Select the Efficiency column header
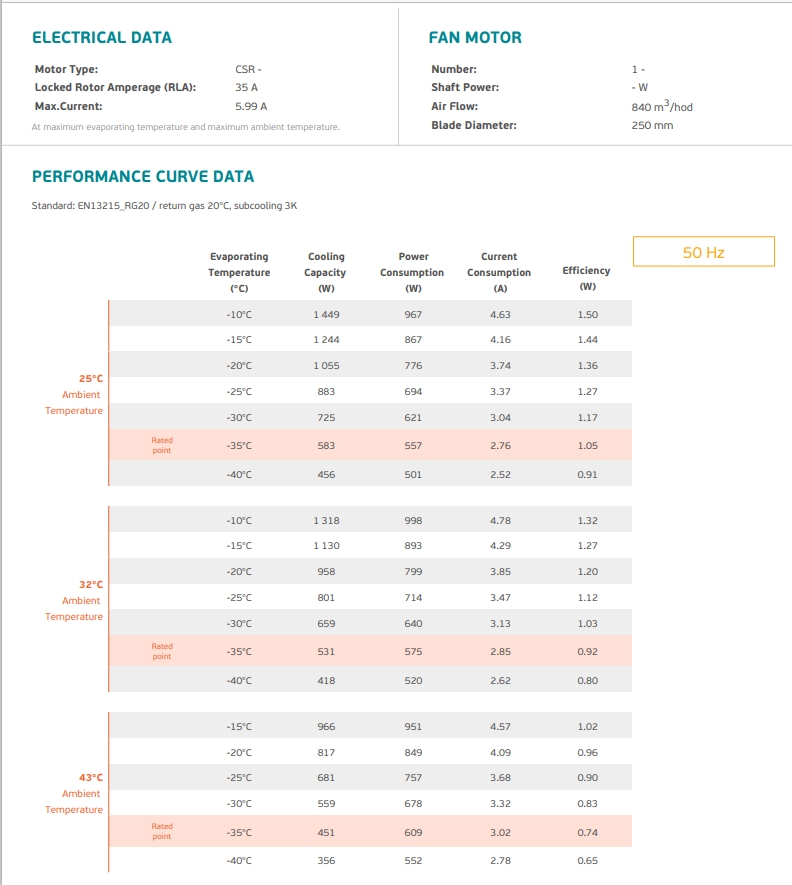The width and height of the screenshot is (792, 885). coord(587,278)
